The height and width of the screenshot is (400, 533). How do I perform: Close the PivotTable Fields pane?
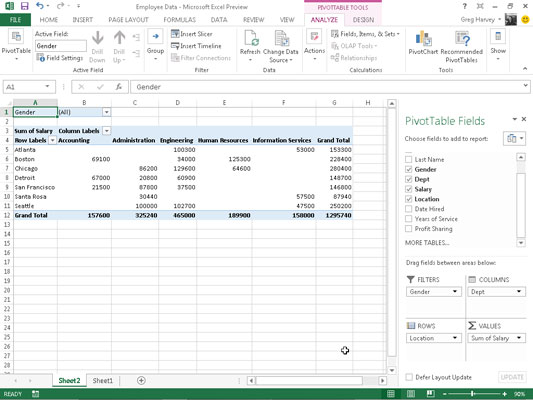point(524,119)
